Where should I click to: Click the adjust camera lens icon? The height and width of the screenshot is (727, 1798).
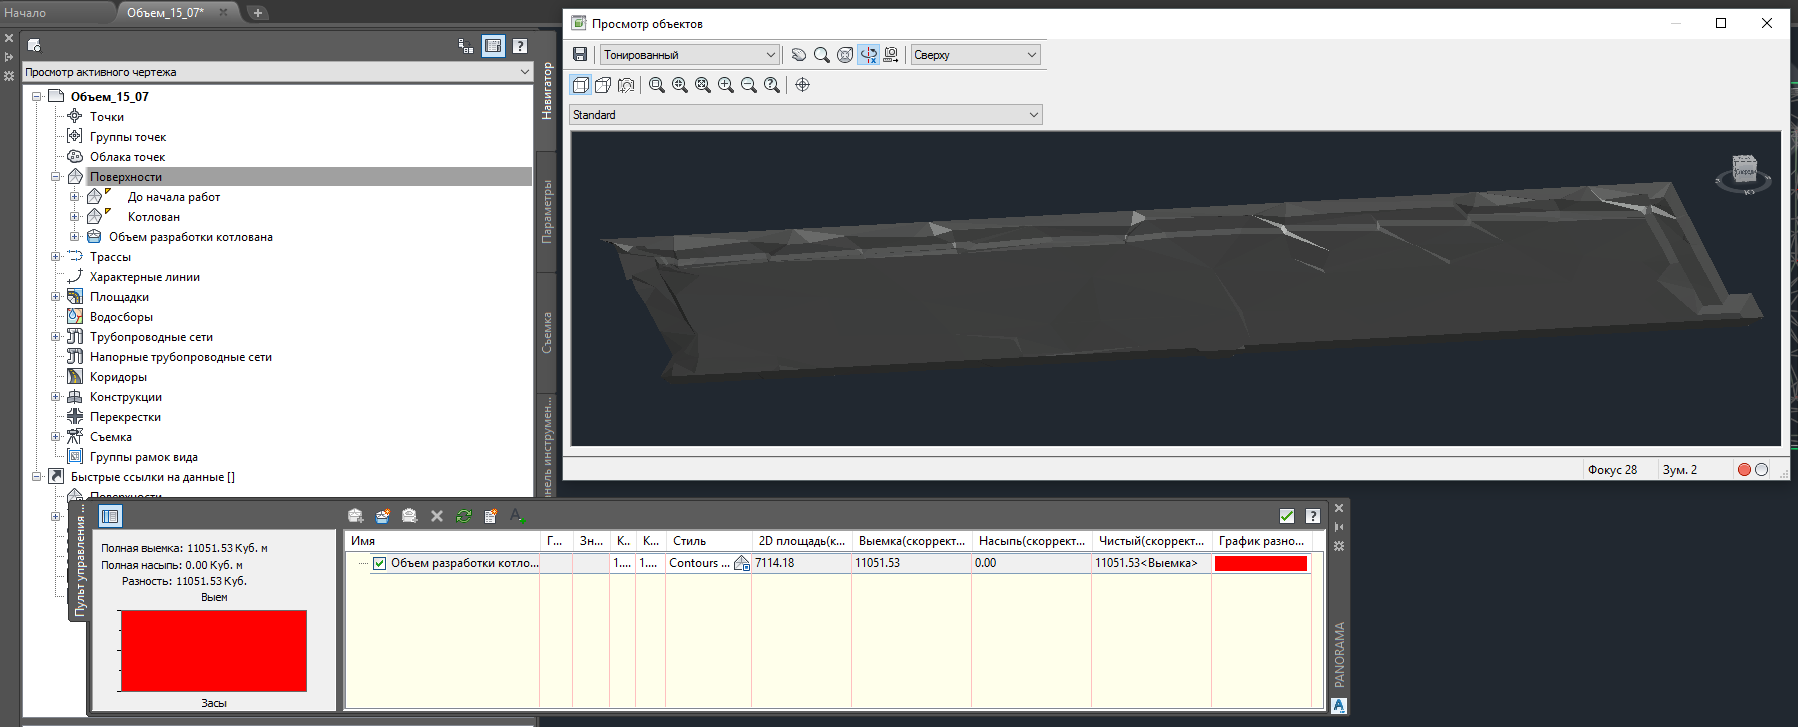tap(626, 85)
